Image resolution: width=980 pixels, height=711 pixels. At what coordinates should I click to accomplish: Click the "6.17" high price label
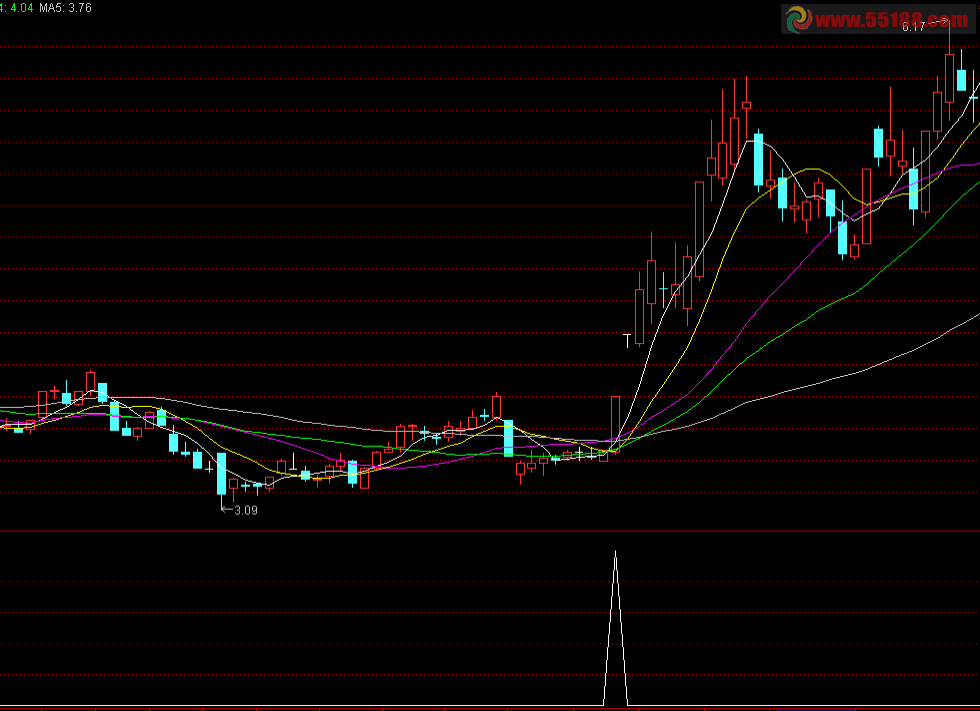click(913, 26)
